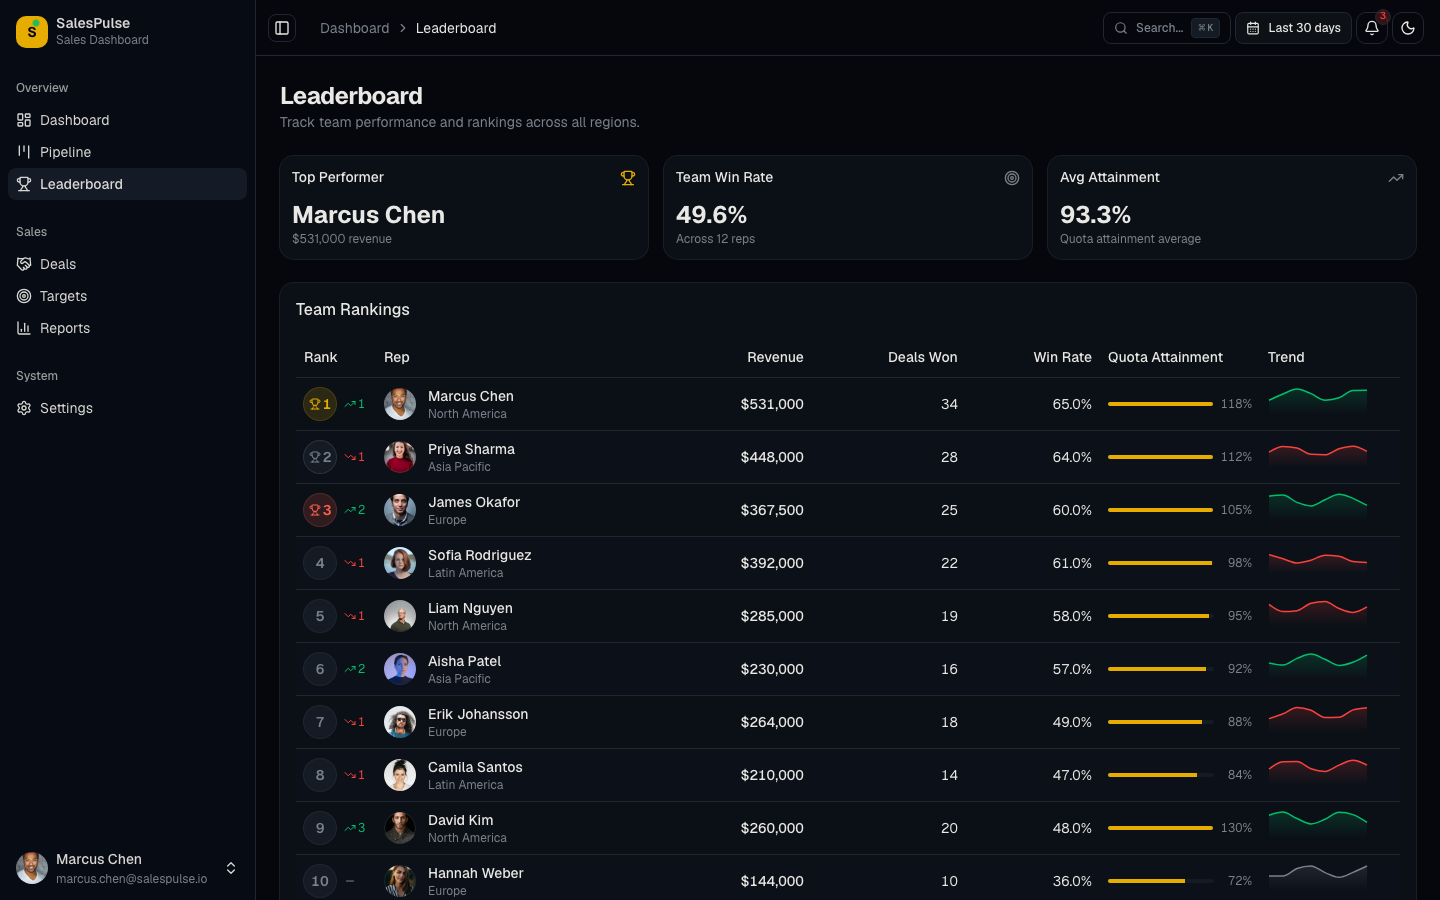This screenshot has width=1440, height=900.
Task: Toggle the SalesPulse logo badge
Action: tap(30, 32)
